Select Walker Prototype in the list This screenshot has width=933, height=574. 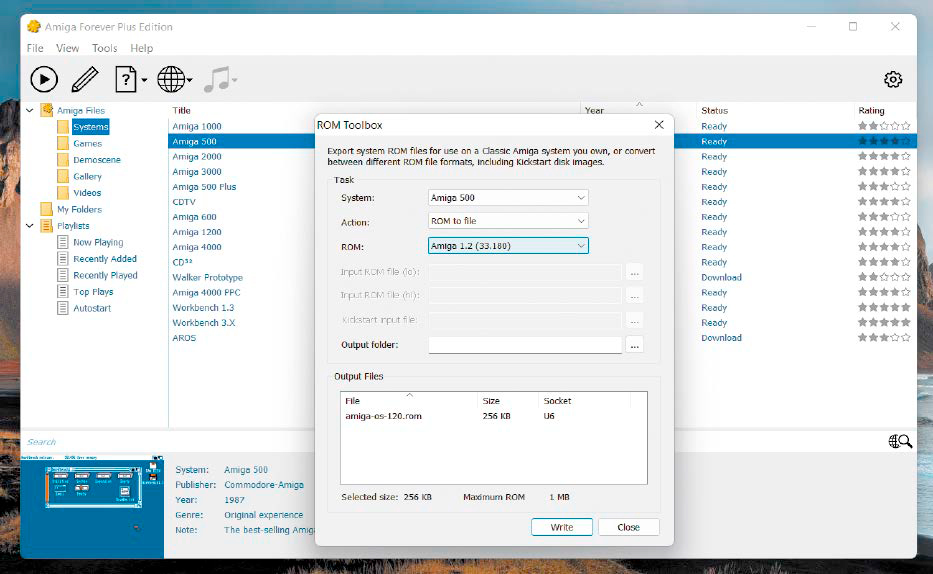click(x=208, y=277)
